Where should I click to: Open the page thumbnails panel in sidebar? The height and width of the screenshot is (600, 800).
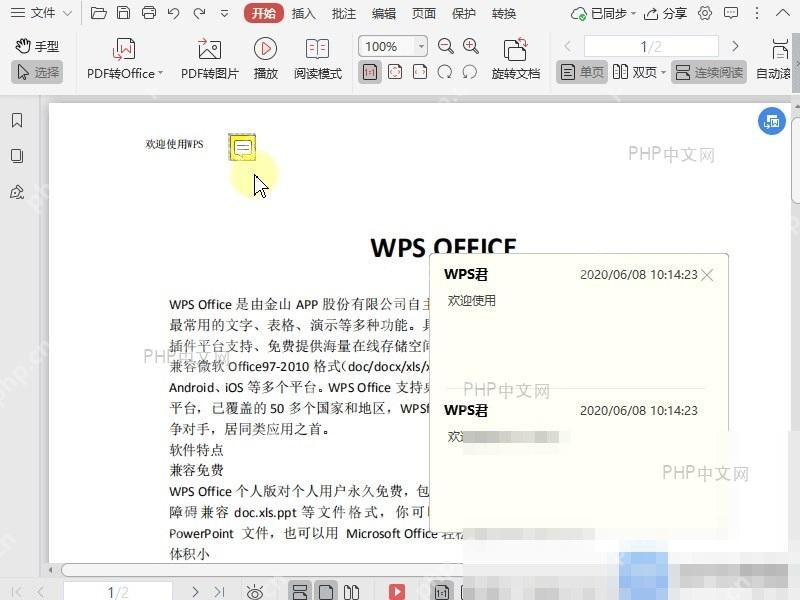17,156
